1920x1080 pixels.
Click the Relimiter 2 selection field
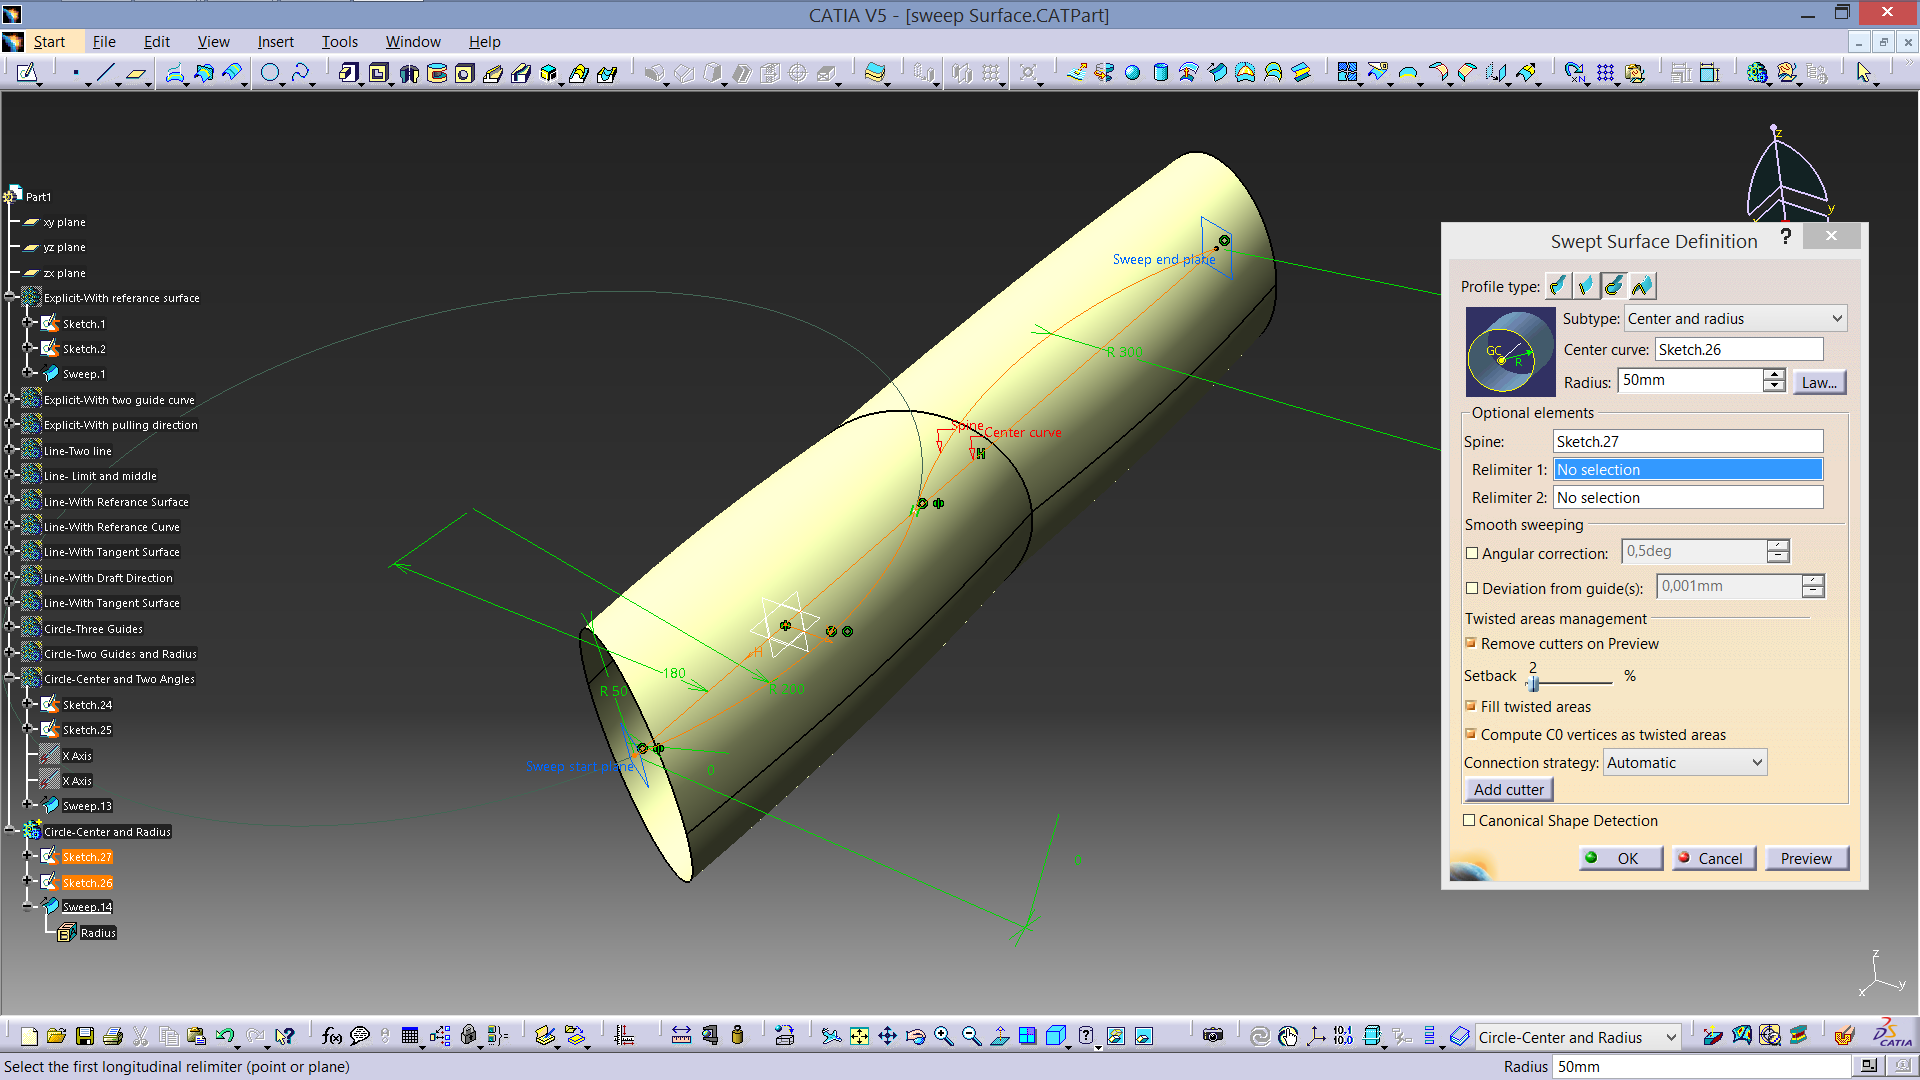point(1688,497)
